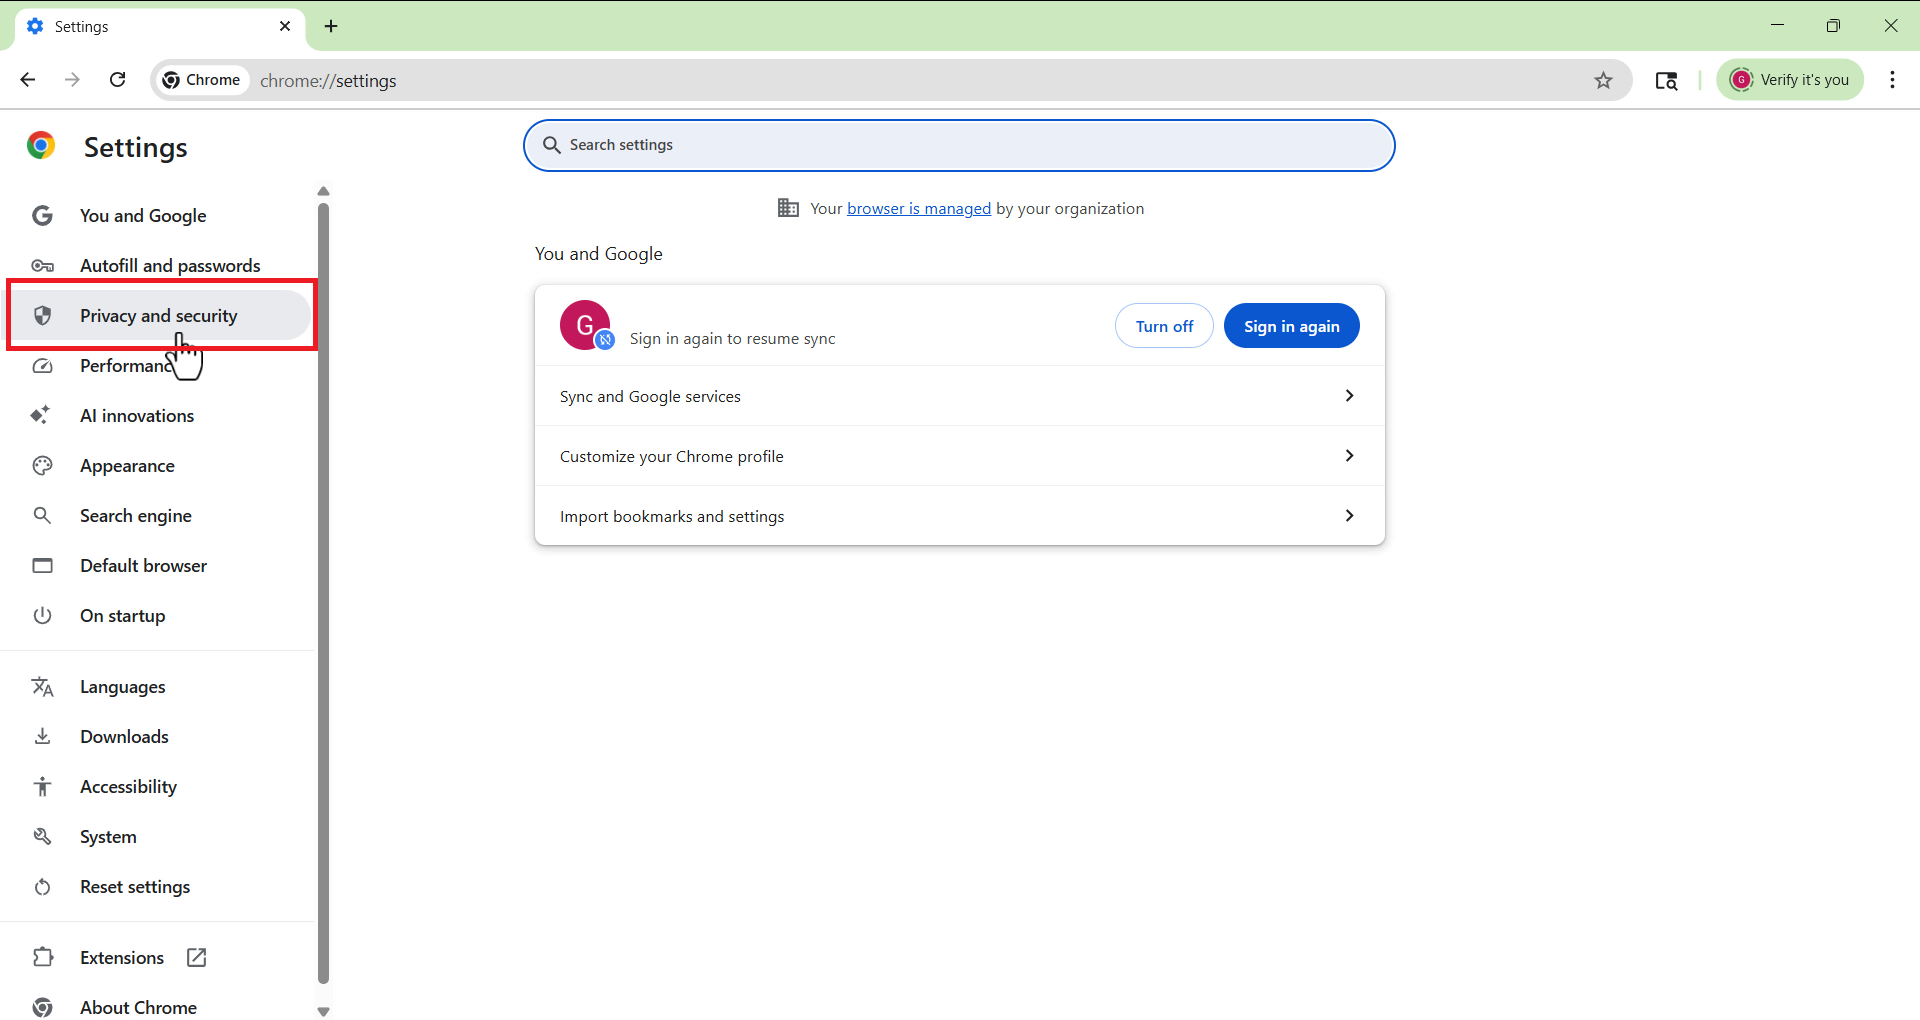The width and height of the screenshot is (1920, 1020).
Task: Click the sidebar scrollbar down arrow
Action: pyautogui.click(x=323, y=1011)
